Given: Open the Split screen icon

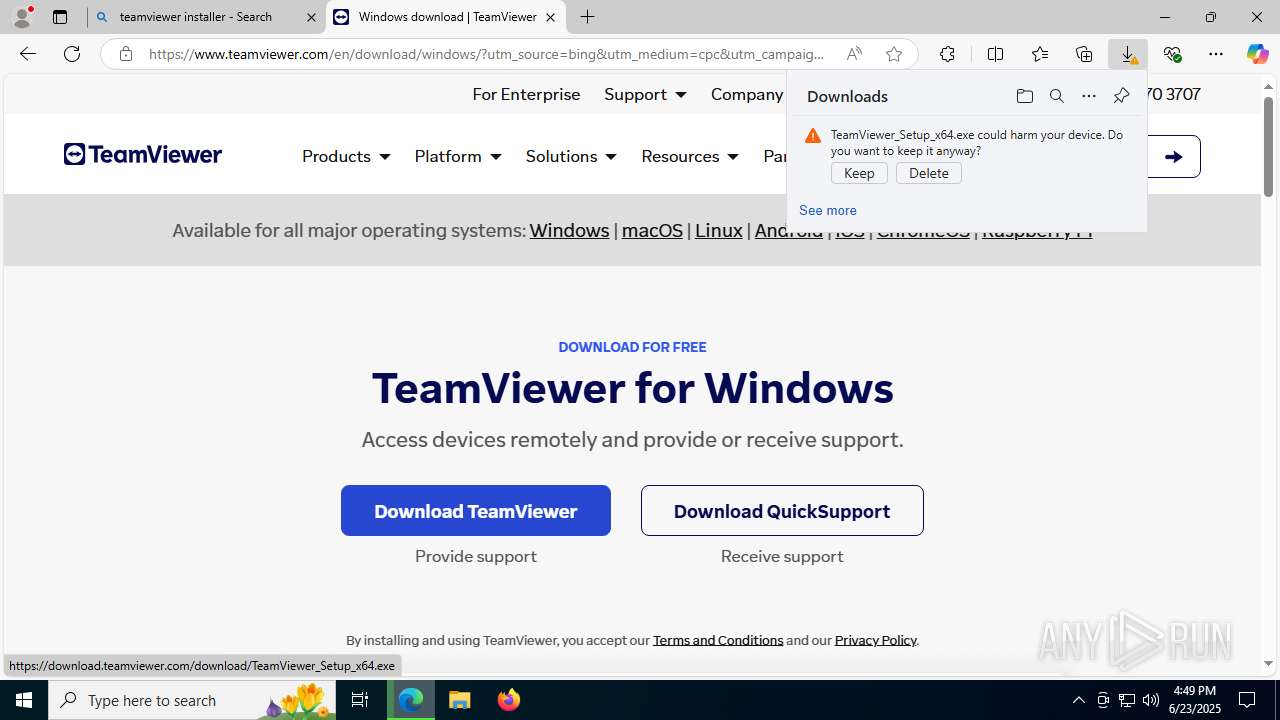Looking at the screenshot, I should pos(995,54).
